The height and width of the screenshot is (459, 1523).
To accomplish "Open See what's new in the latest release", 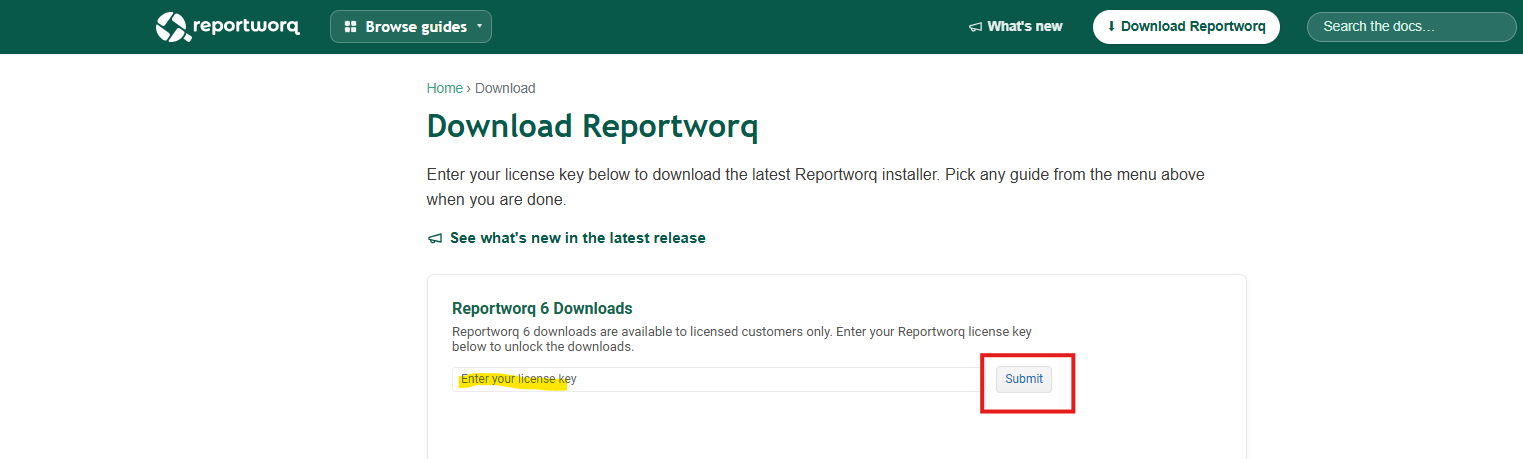I will pos(566,238).
